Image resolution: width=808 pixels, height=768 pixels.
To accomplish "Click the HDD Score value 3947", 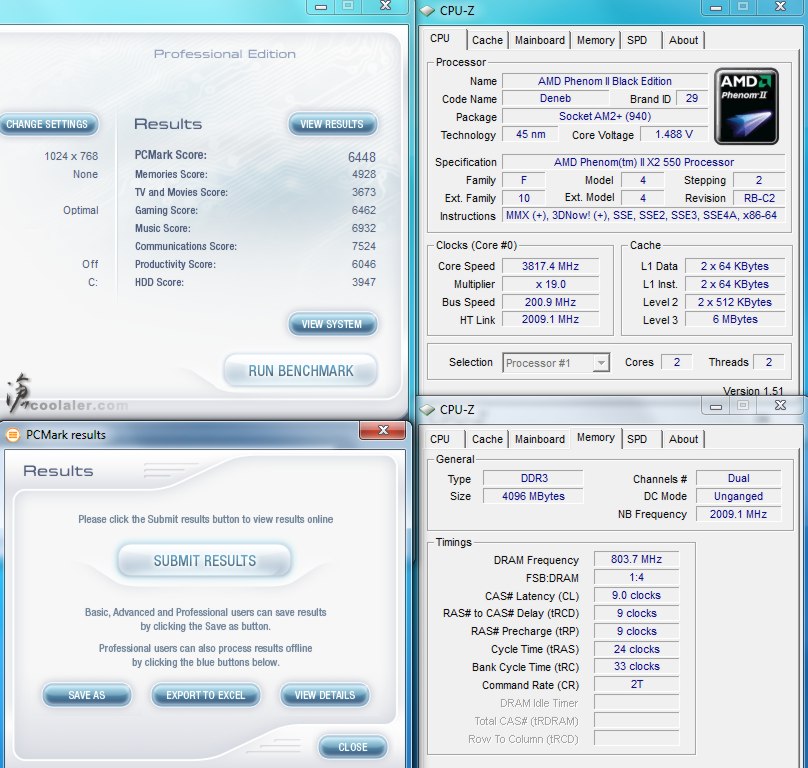I will click(364, 282).
